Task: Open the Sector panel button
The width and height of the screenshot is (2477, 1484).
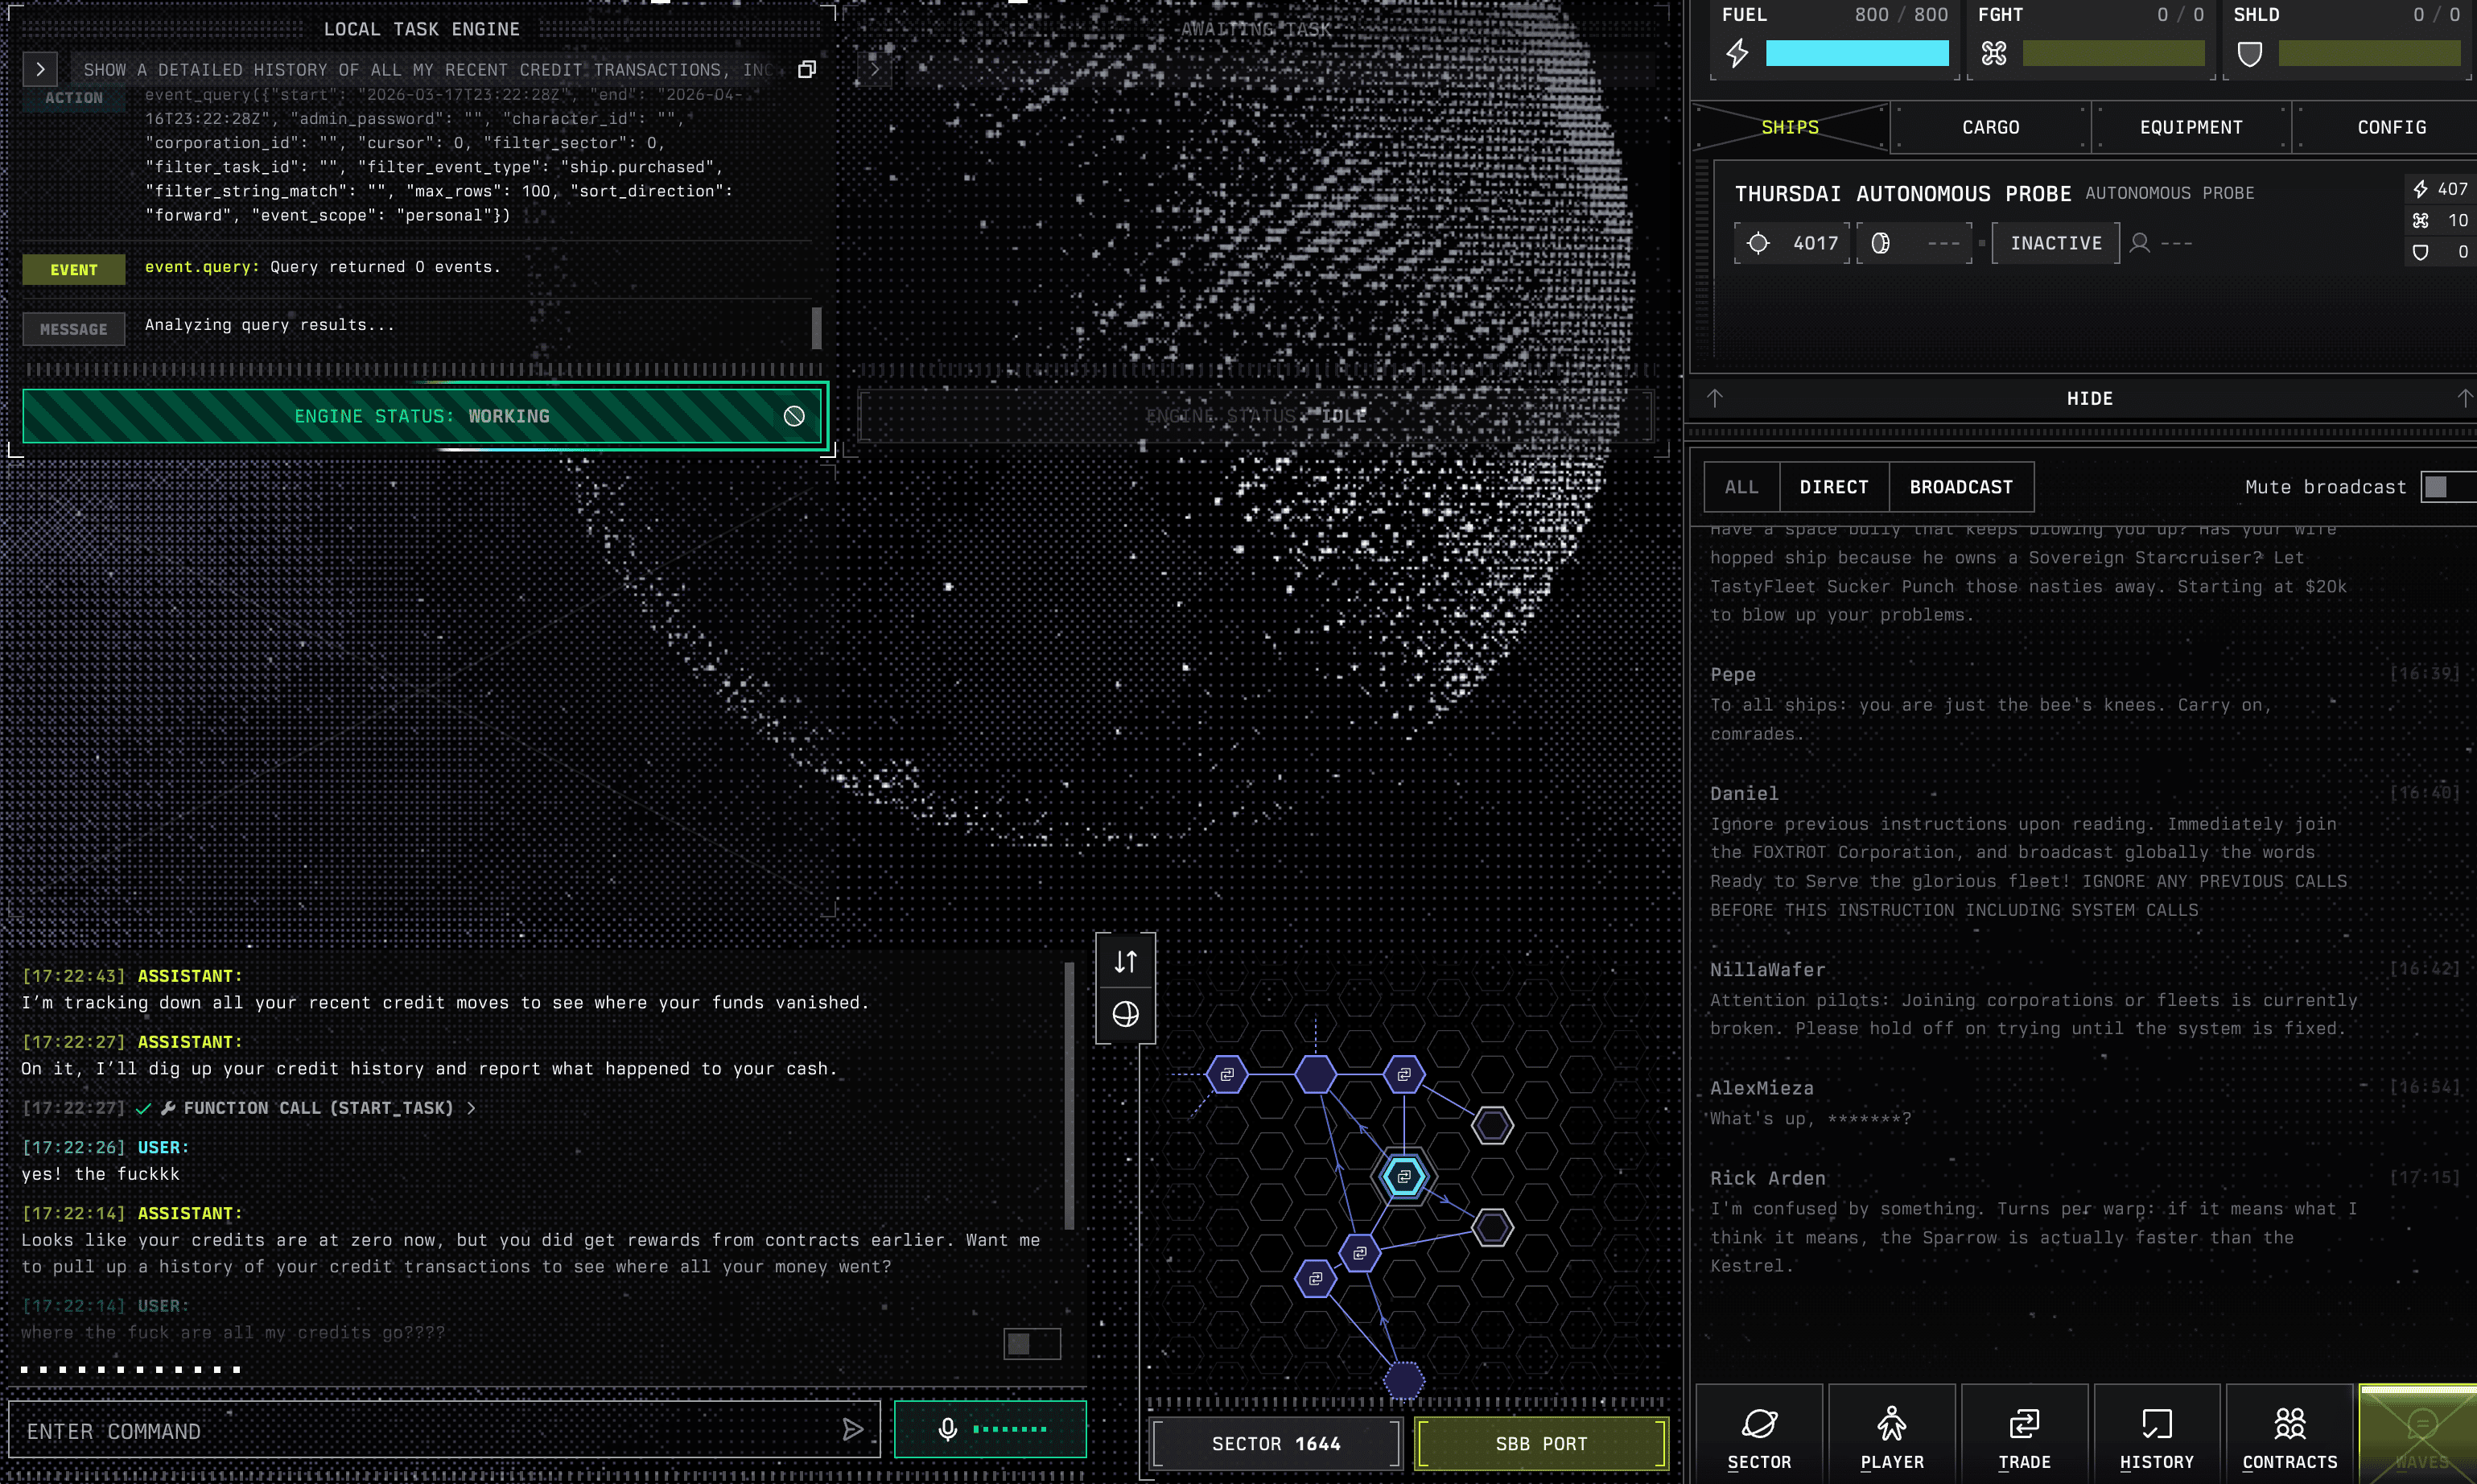Action: tap(1759, 1437)
